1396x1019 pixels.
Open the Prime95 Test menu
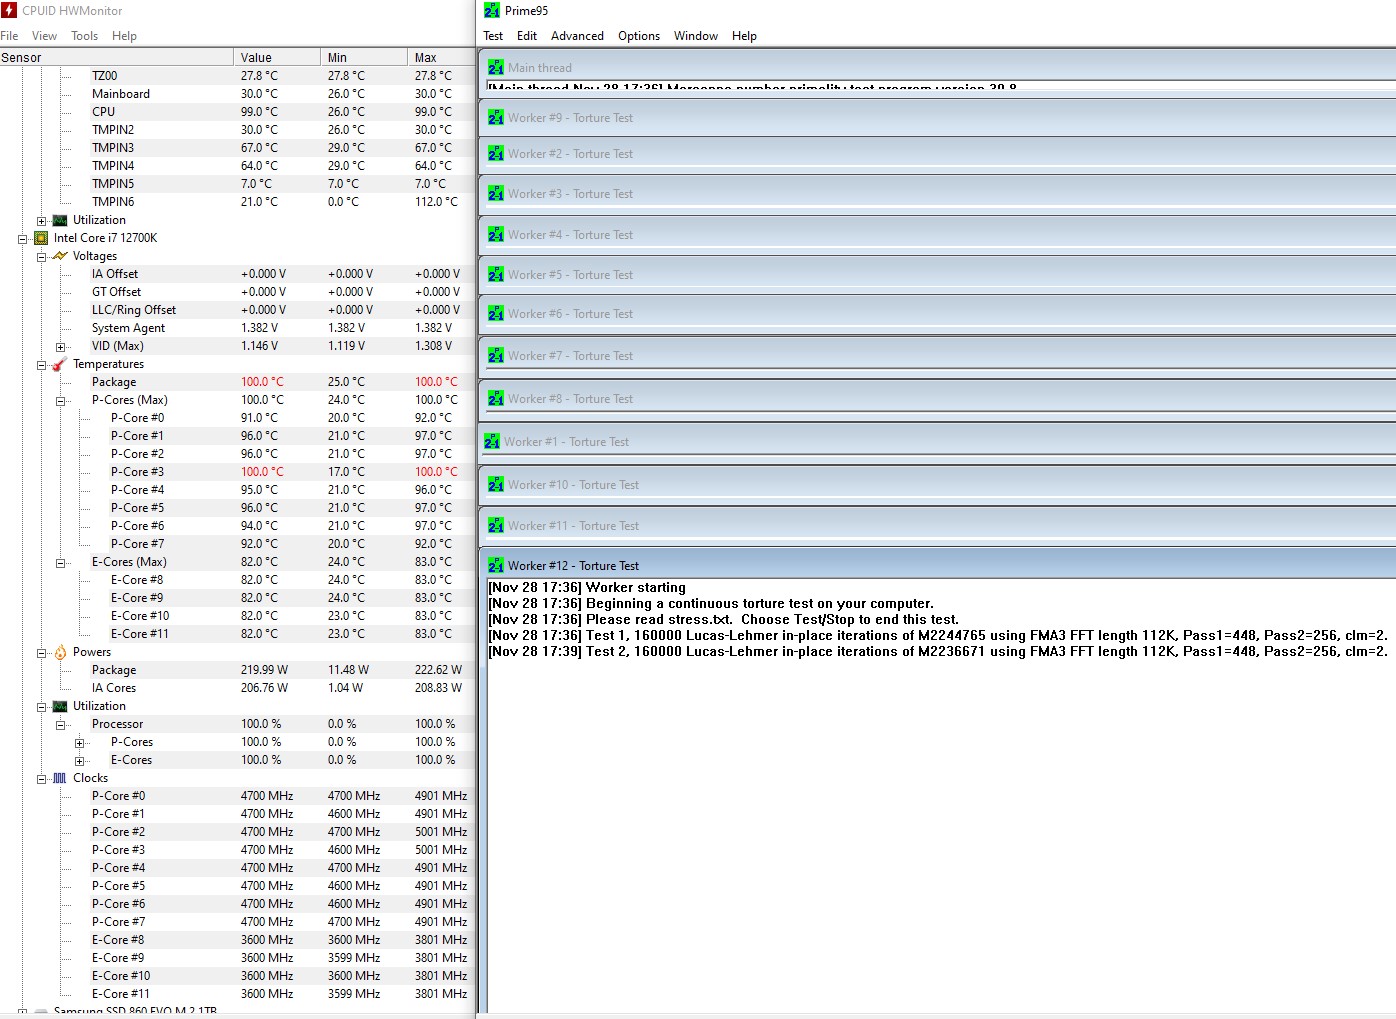[x=494, y=36]
